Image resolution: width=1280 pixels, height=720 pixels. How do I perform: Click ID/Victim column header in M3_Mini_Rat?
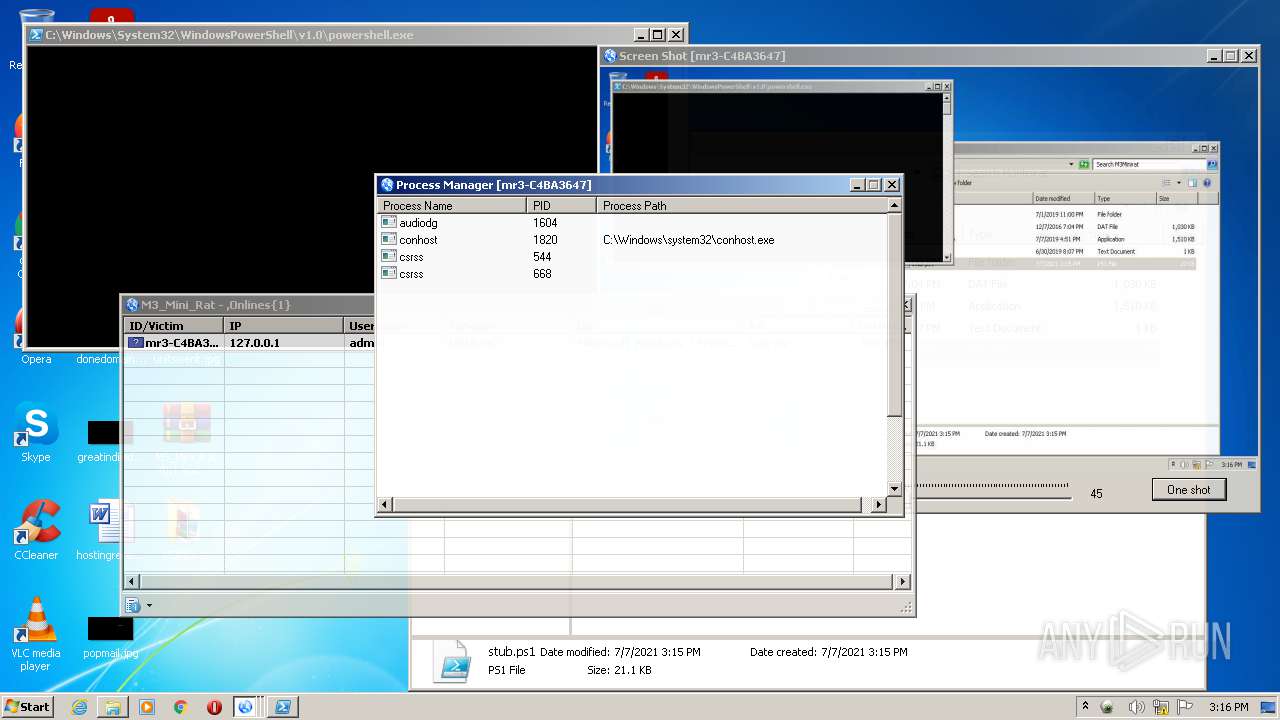point(174,326)
